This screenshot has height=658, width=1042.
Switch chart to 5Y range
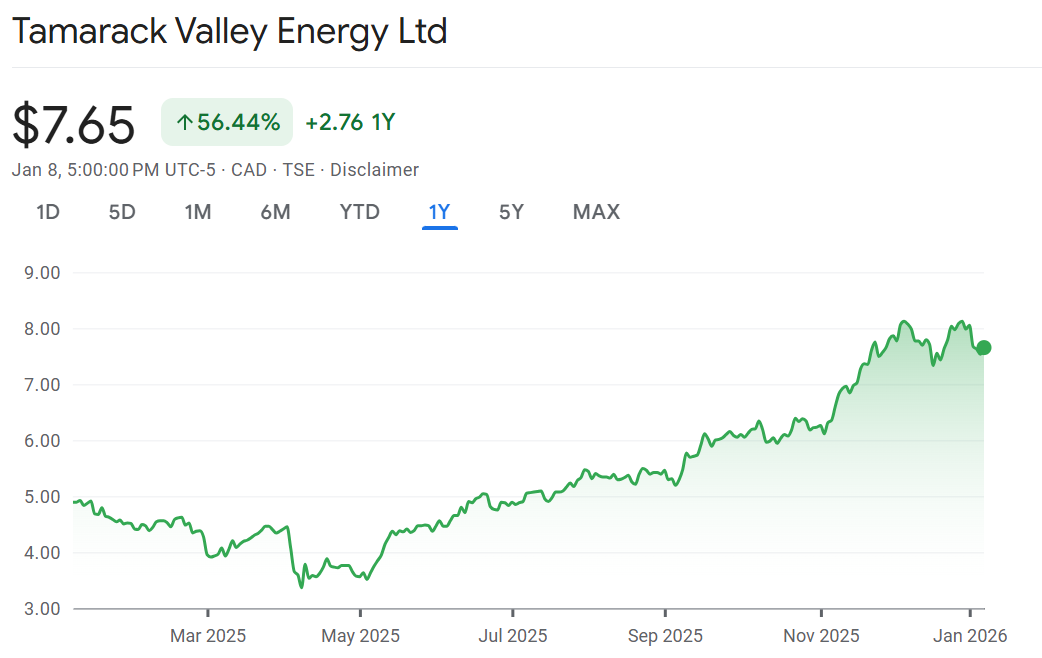tap(511, 212)
